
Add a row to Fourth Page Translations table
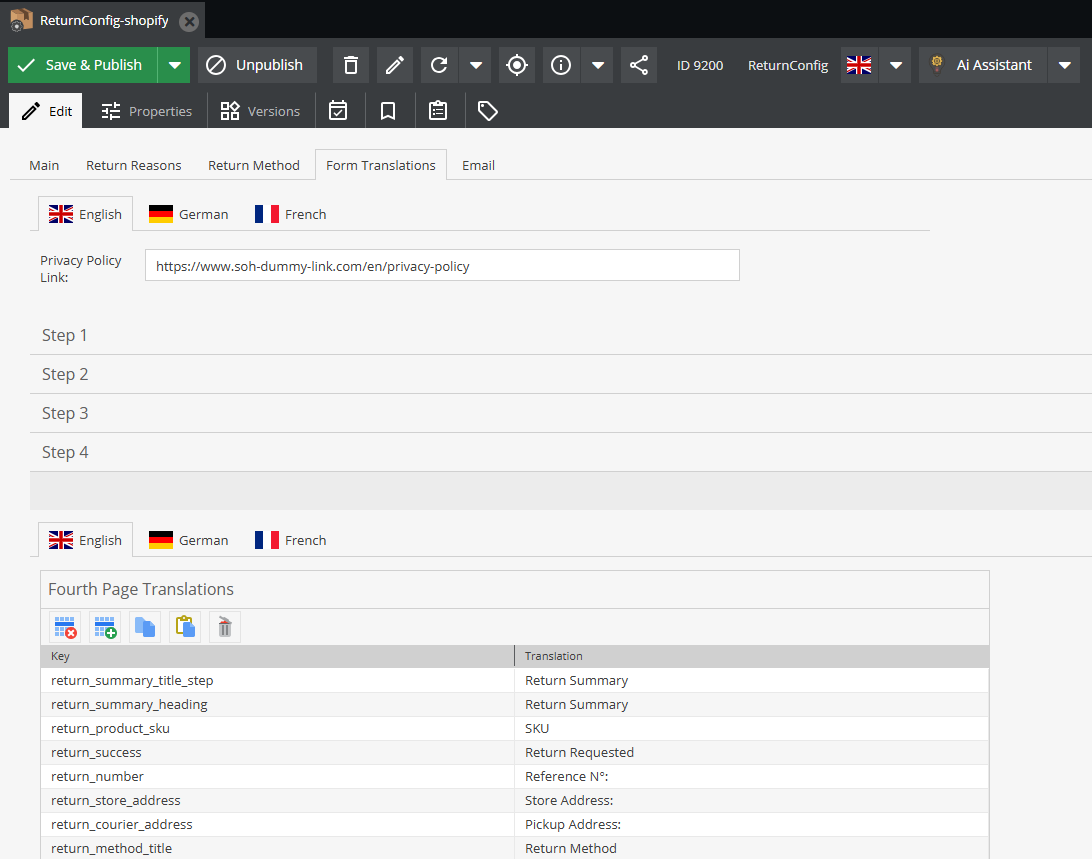[x=105, y=627]
